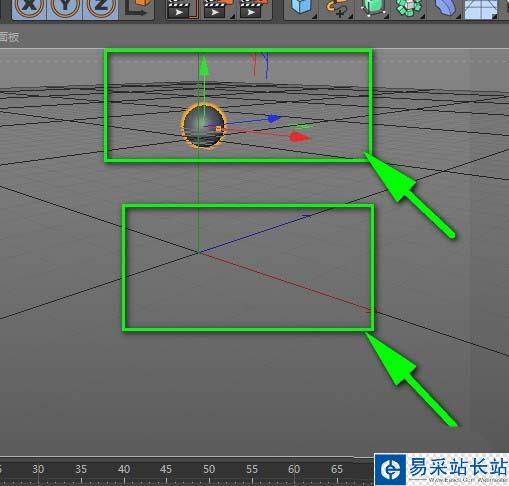Open render settings clapperboard icon

click(255, 8)
